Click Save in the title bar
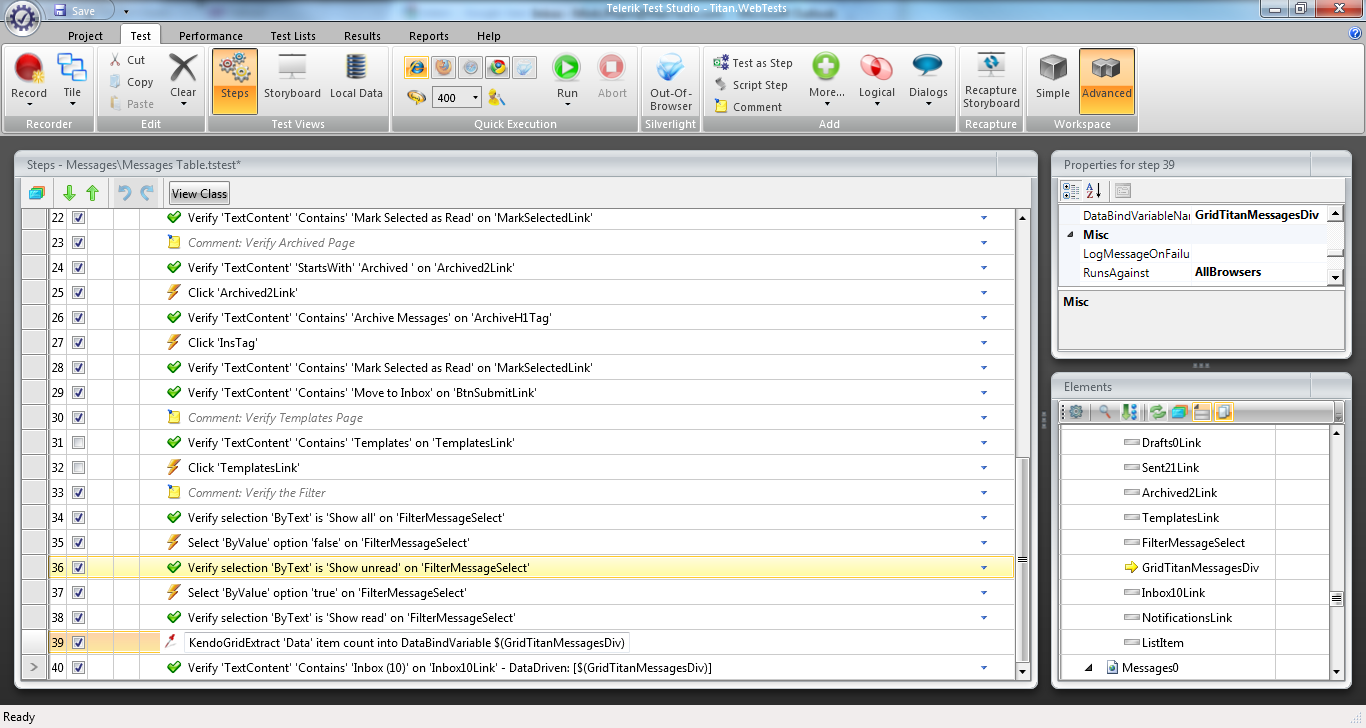This screenshot has width=1366, height=728. tap(75, 11)
